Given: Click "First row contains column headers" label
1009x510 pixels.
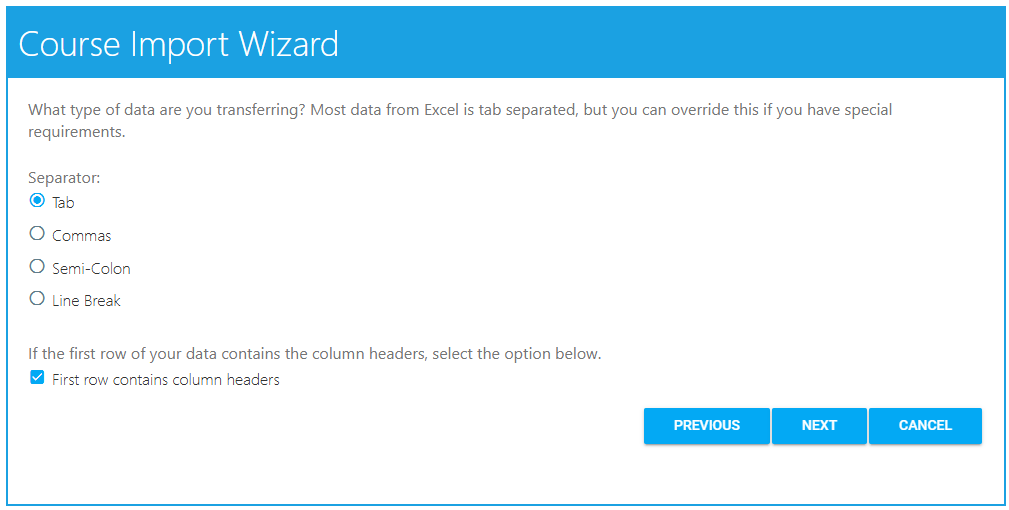Looking at the screenshot, I should tap(166, 380).
